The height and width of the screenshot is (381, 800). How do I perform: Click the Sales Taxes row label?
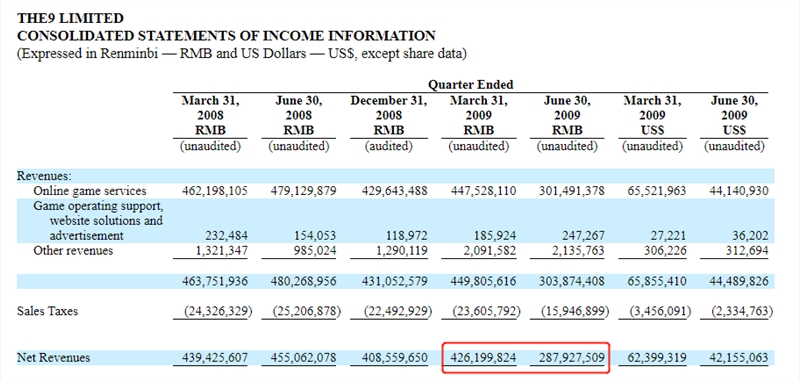click(x=47, y=311)
